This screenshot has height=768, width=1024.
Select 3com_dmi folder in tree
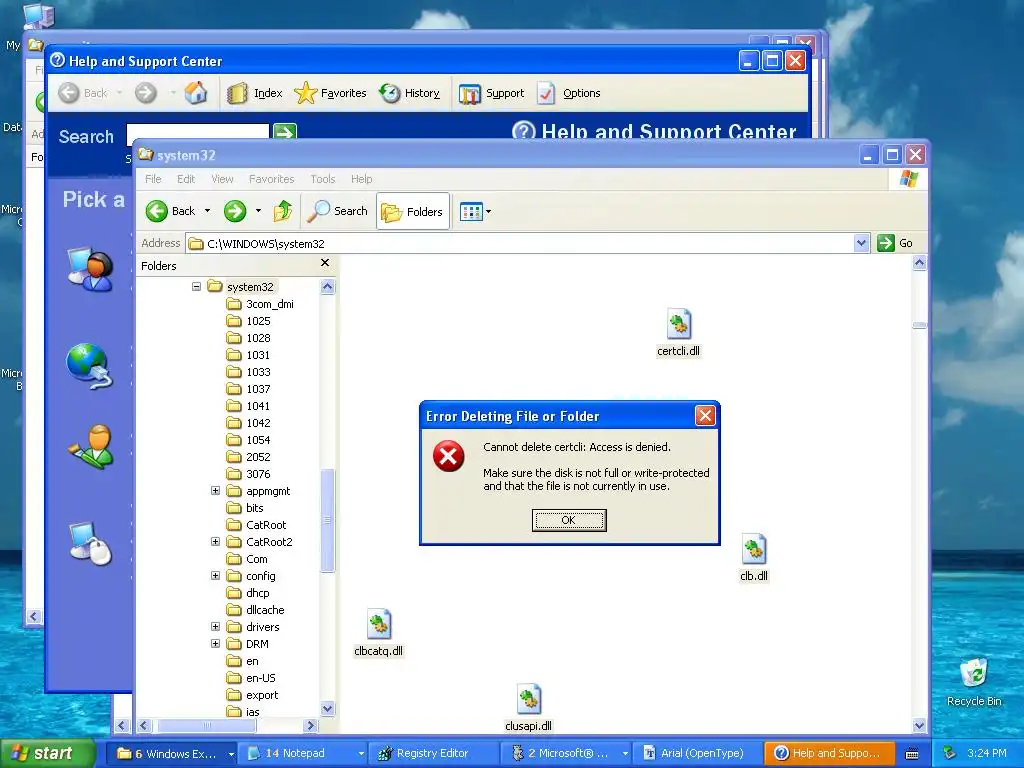click(x=261, y=304)
